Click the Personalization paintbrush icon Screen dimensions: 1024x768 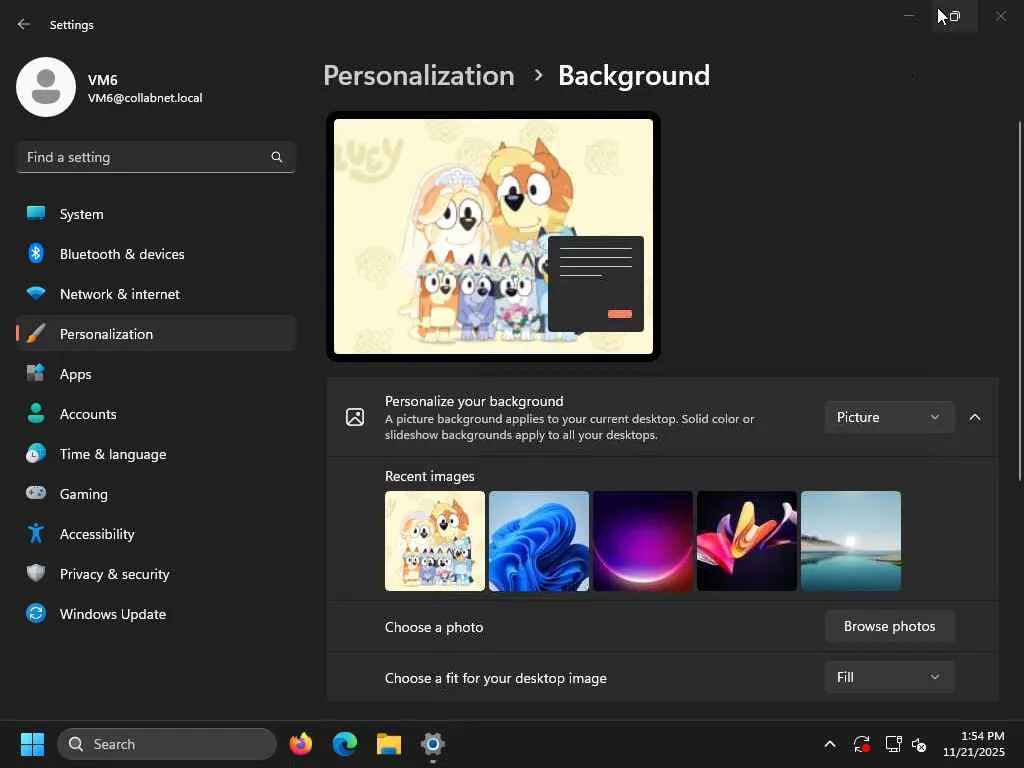point(36,334)
